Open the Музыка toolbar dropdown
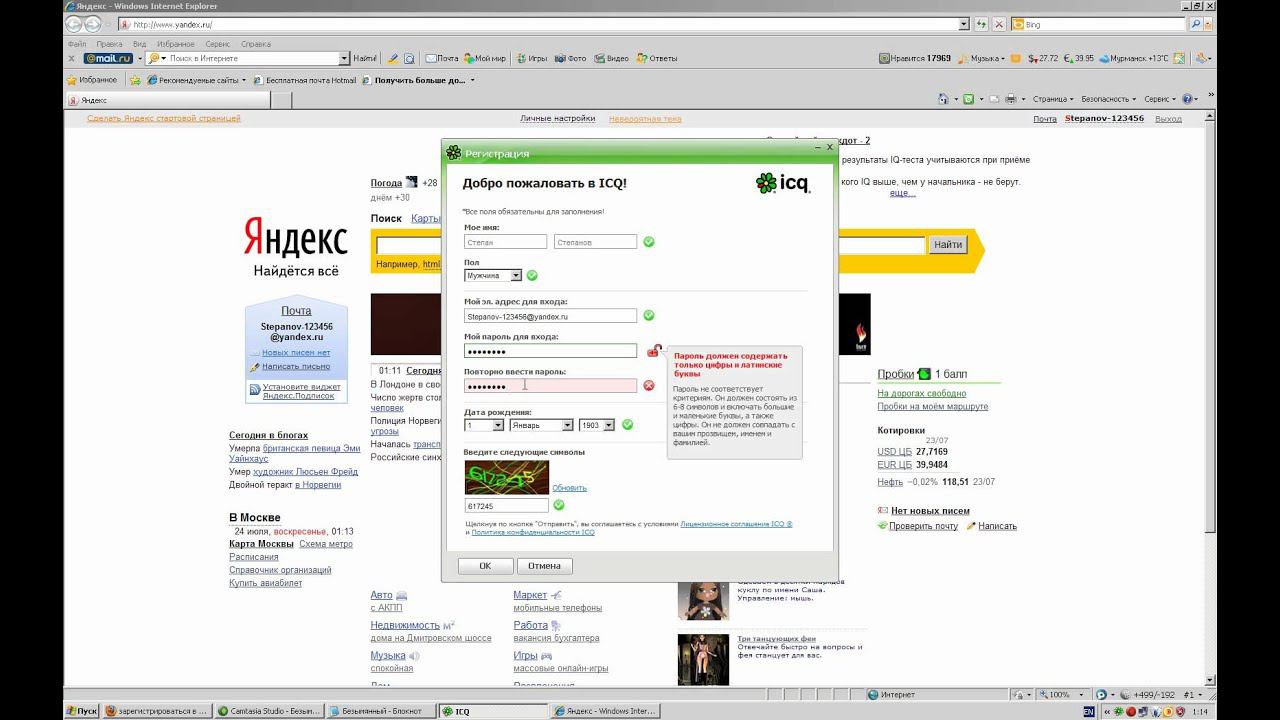Viewport: 1280px width, 720px height. coord(981,58)
